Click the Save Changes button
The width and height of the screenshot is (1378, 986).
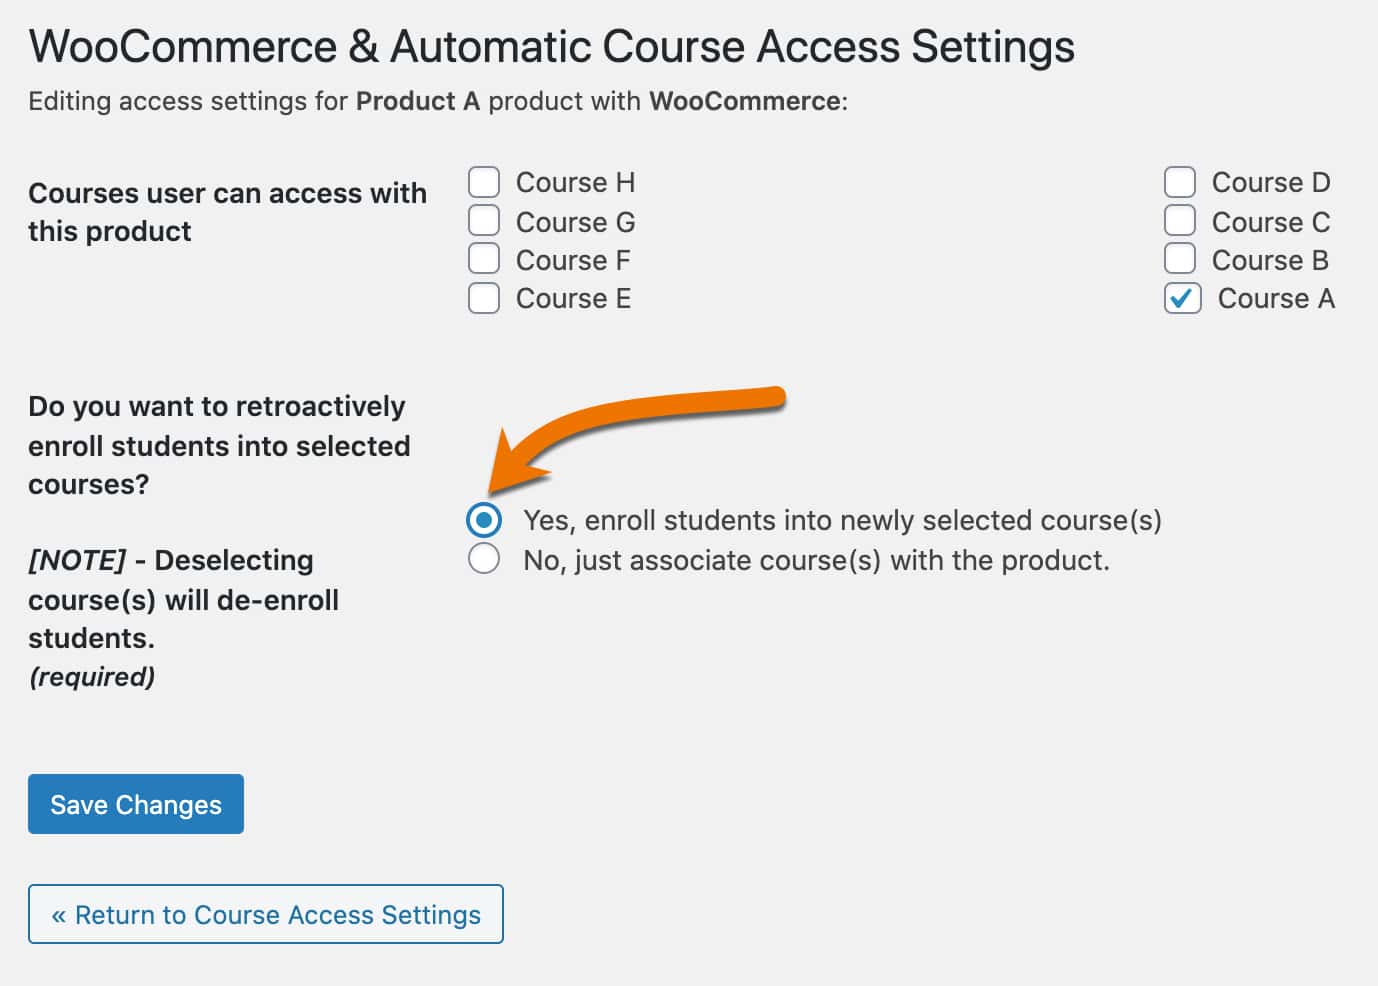(136, 804)
